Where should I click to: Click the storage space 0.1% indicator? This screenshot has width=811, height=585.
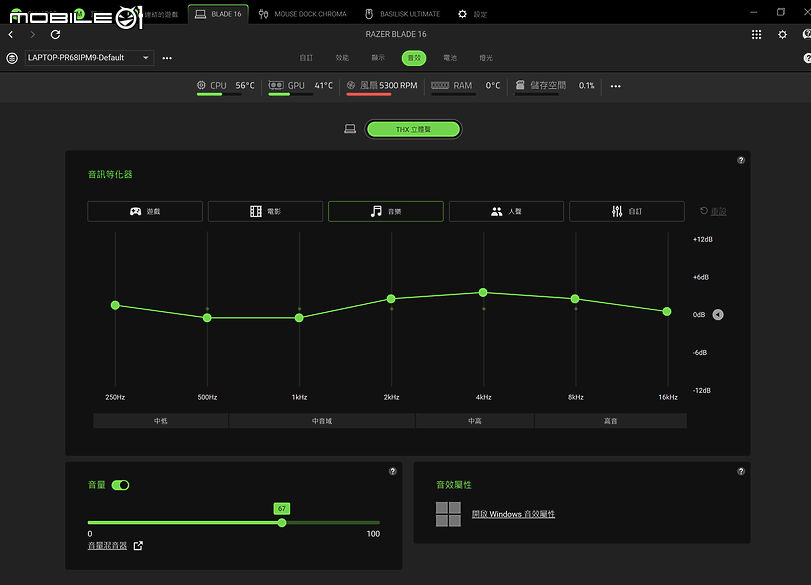(x=554, y=86)
